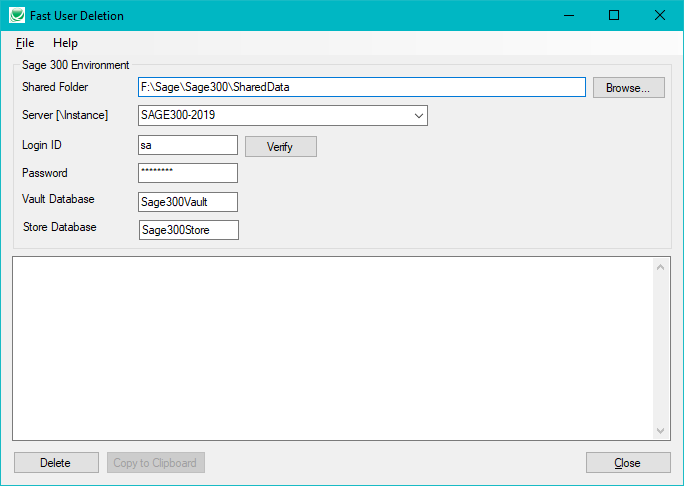Minimize the Fast User Deletion window

tap(569, 15)
